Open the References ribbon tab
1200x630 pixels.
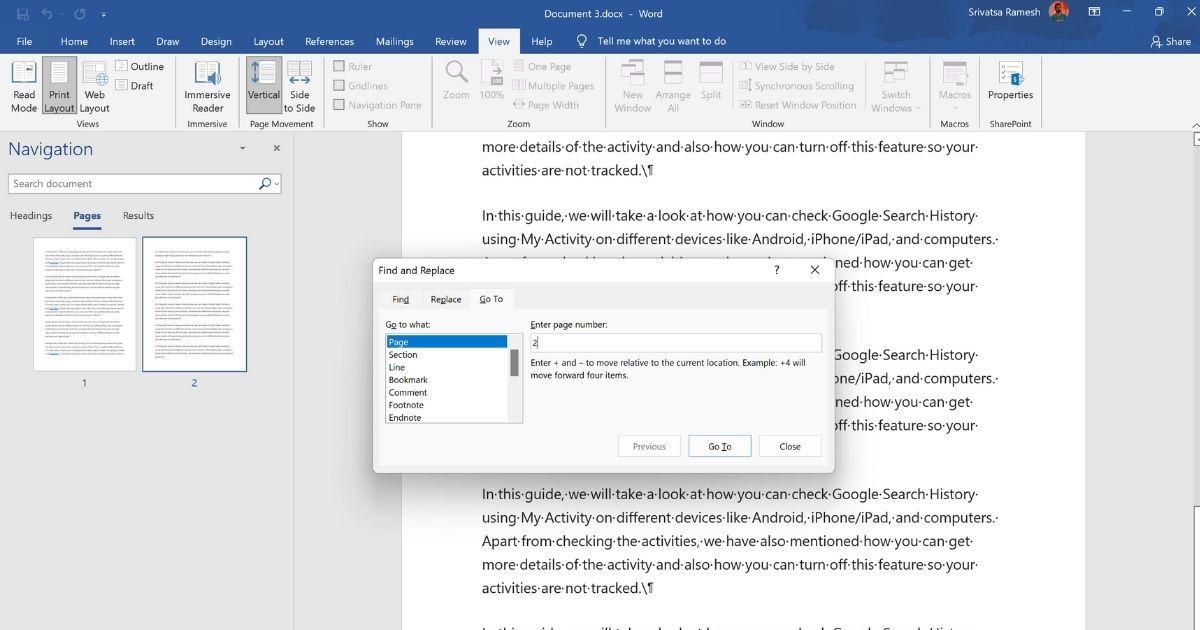(x=329, y=42)
